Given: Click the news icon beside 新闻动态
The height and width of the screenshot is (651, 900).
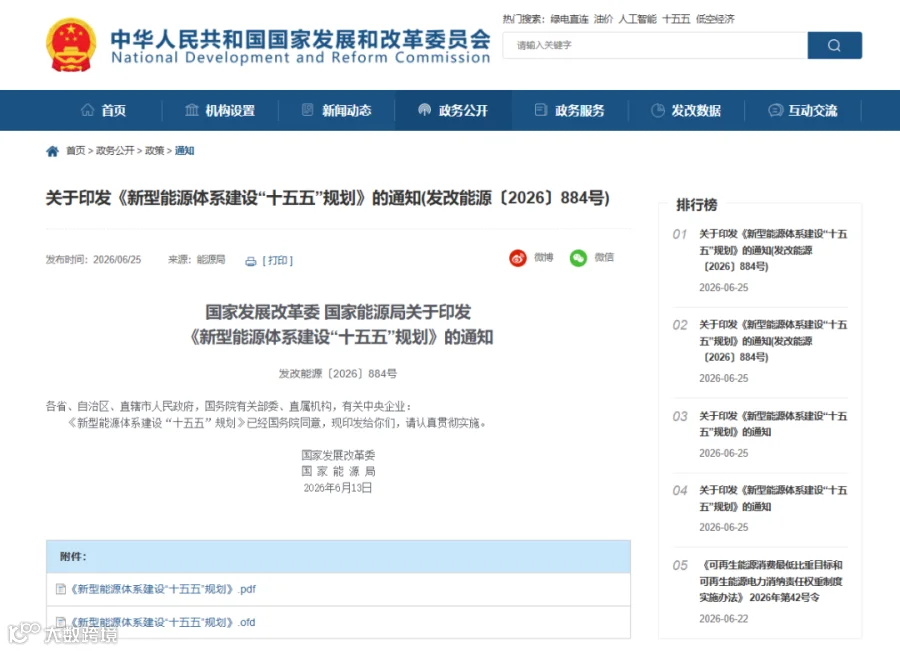Looking at the screenshot, I should tap(308, 110).
